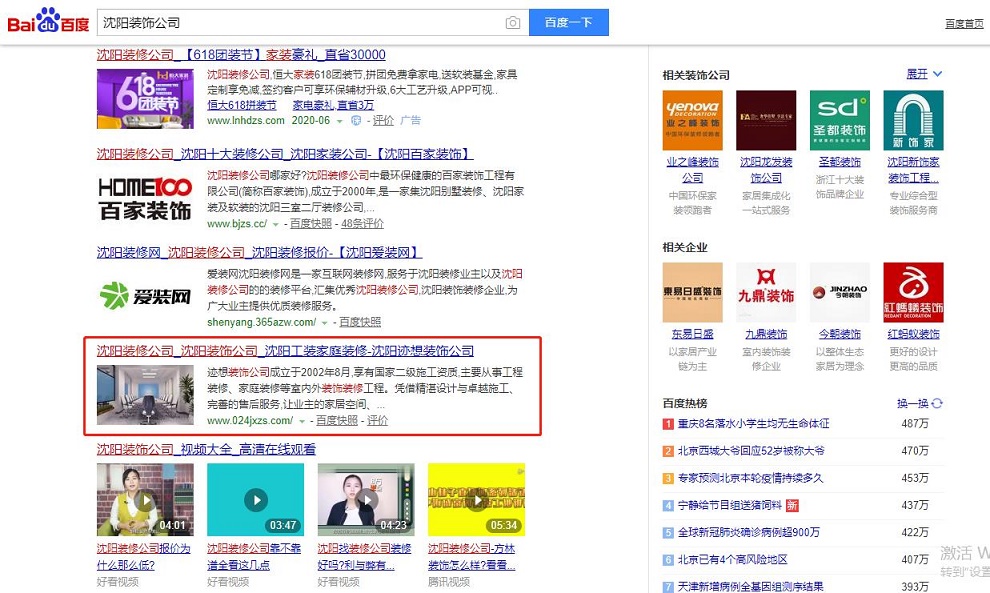Open 沈阳百家装饰 result title
The width and height of the screenshot is (990, 593).
tap(285, 154)
